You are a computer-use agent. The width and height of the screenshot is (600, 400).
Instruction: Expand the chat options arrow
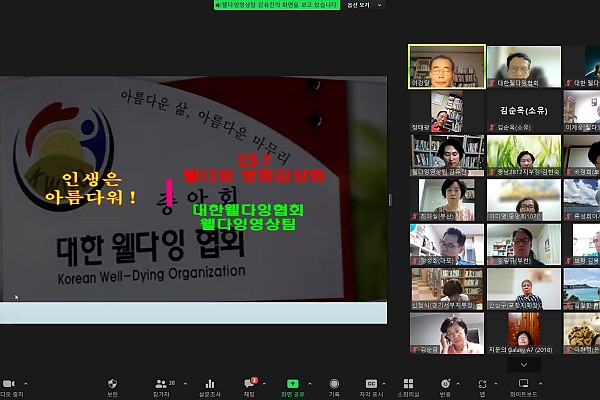(264, 384)
